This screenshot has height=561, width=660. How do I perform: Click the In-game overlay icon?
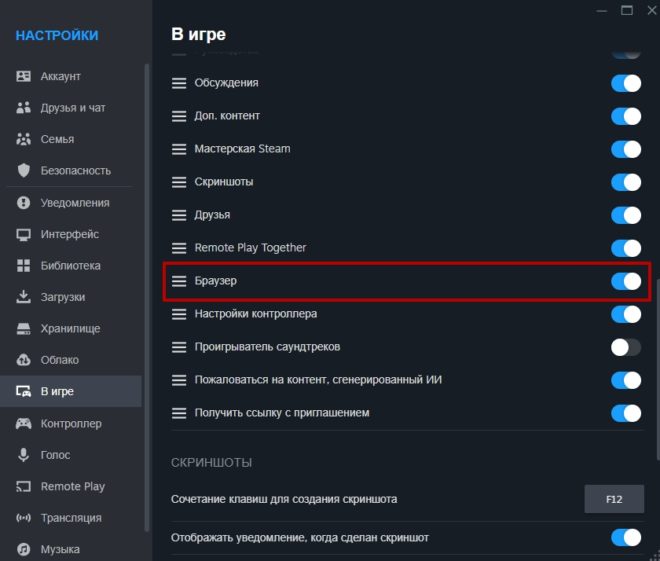[23, 391]
